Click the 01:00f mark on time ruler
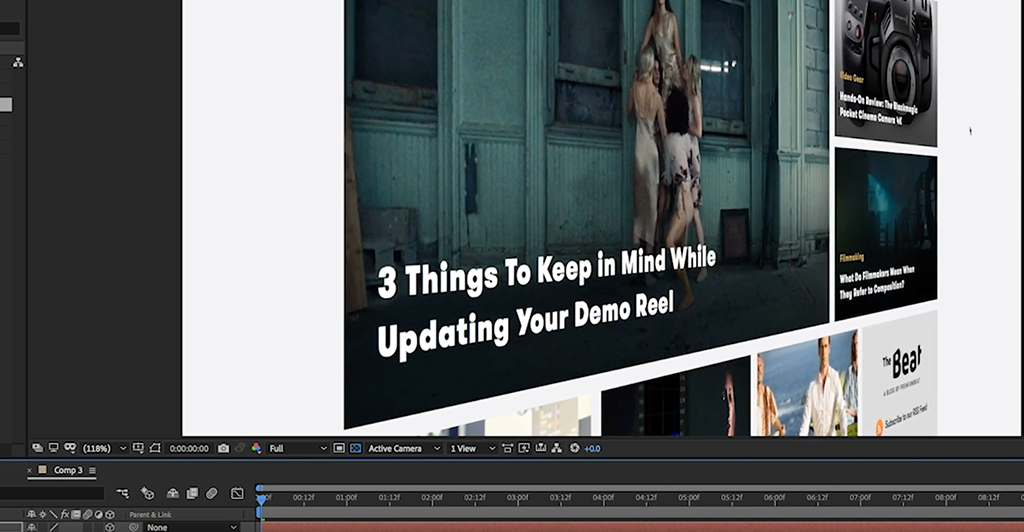The image size is (1024, 532). [346, 497]
